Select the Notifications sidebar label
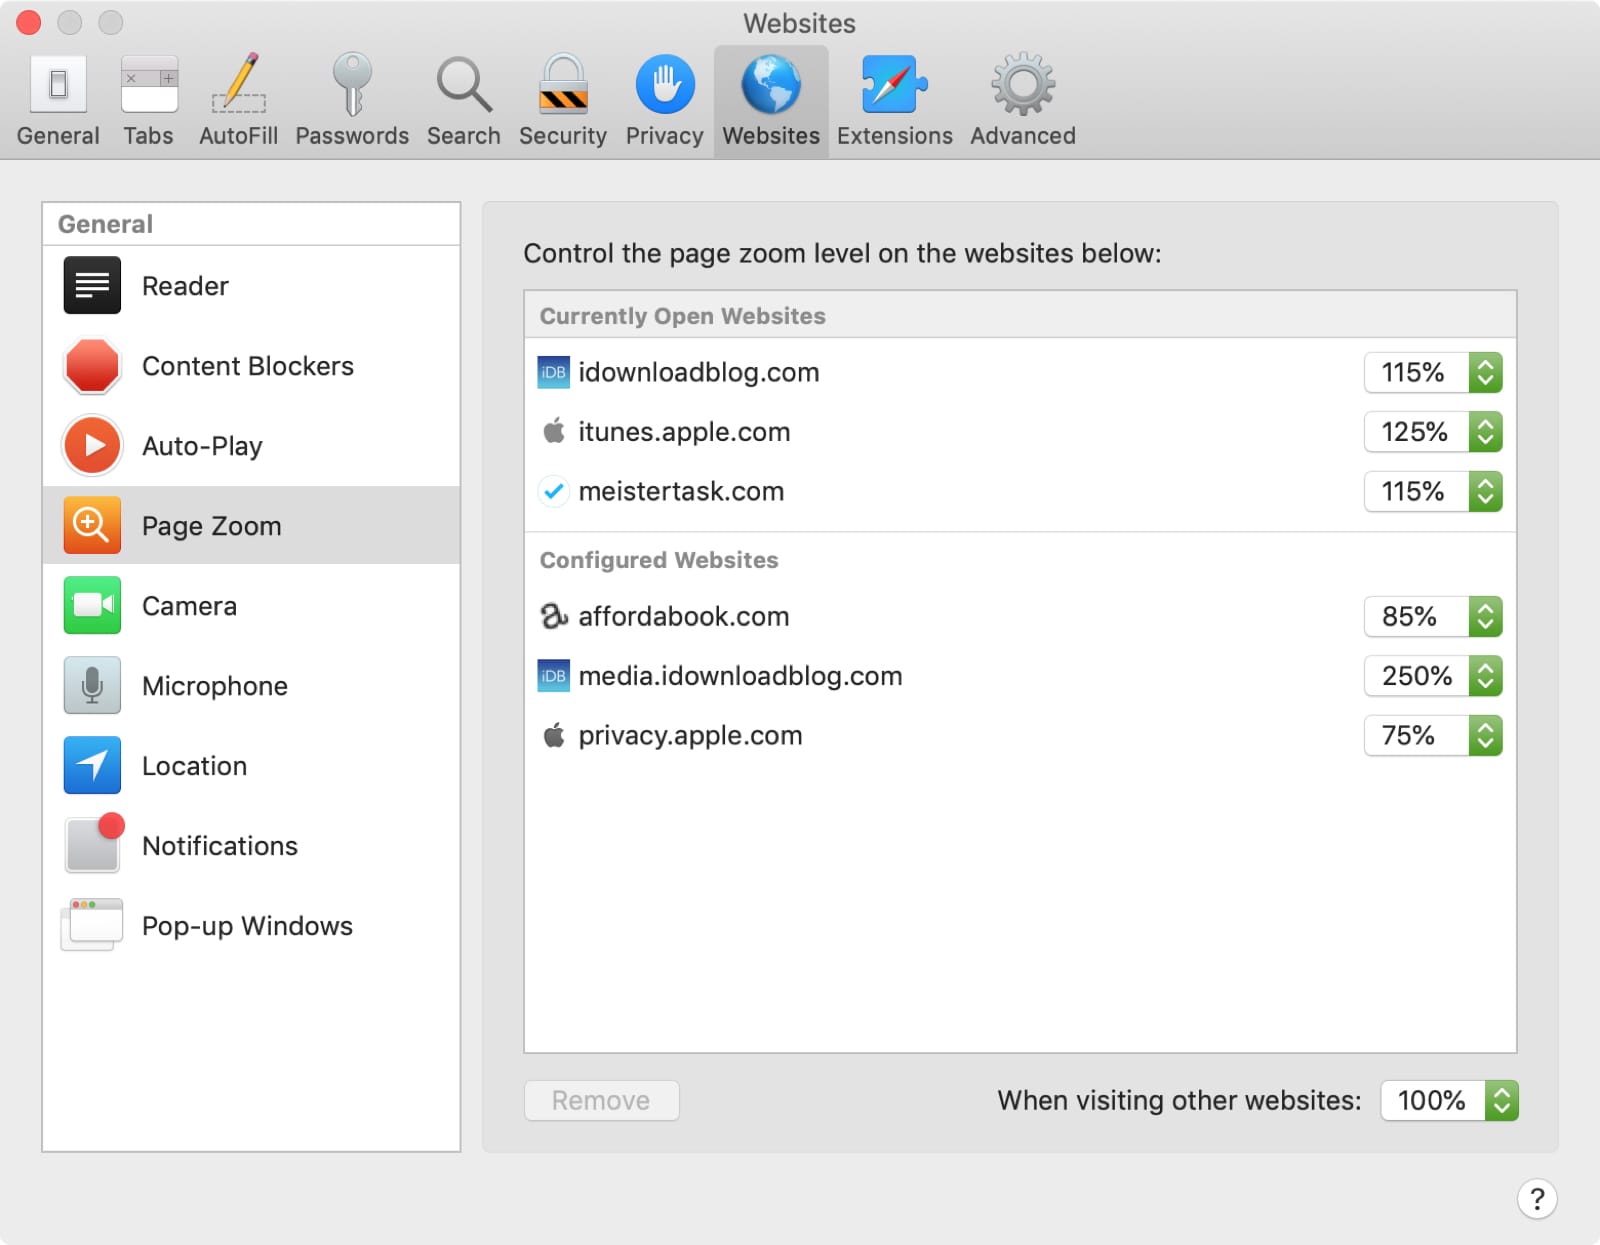 pyautogui.click(x=220, y=846)
